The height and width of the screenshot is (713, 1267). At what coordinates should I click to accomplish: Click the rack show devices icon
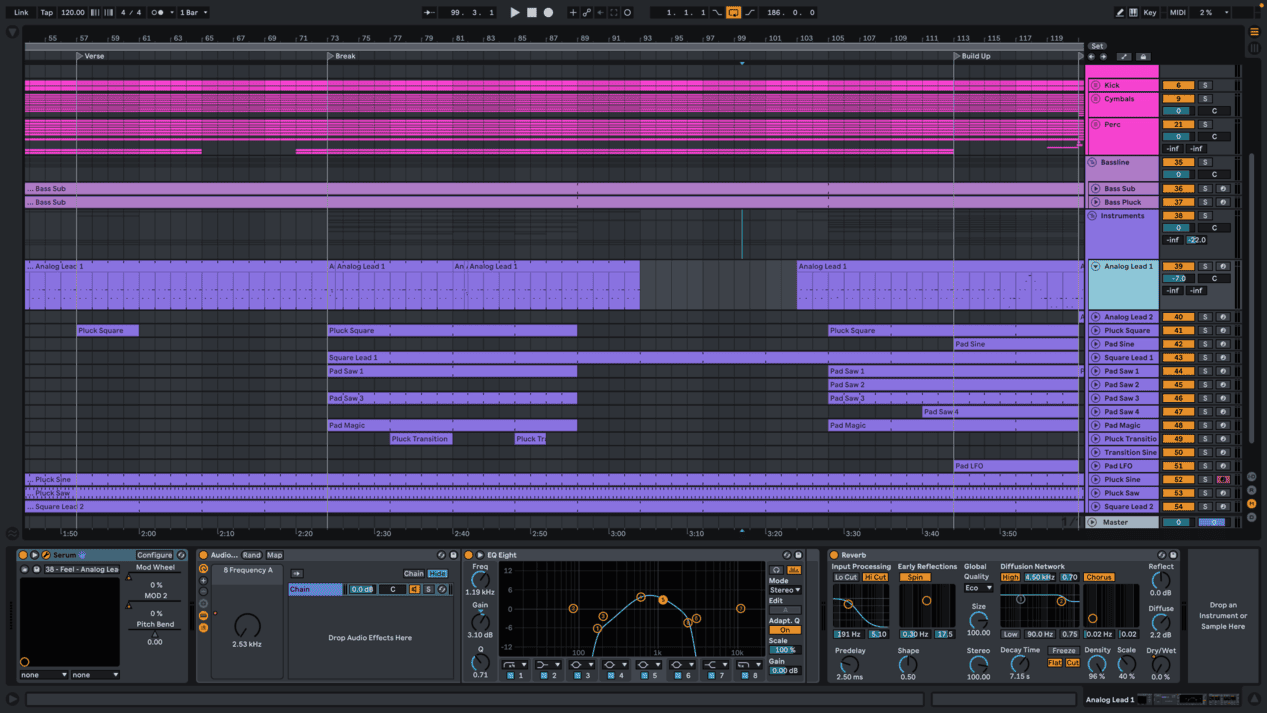point(203,628)
